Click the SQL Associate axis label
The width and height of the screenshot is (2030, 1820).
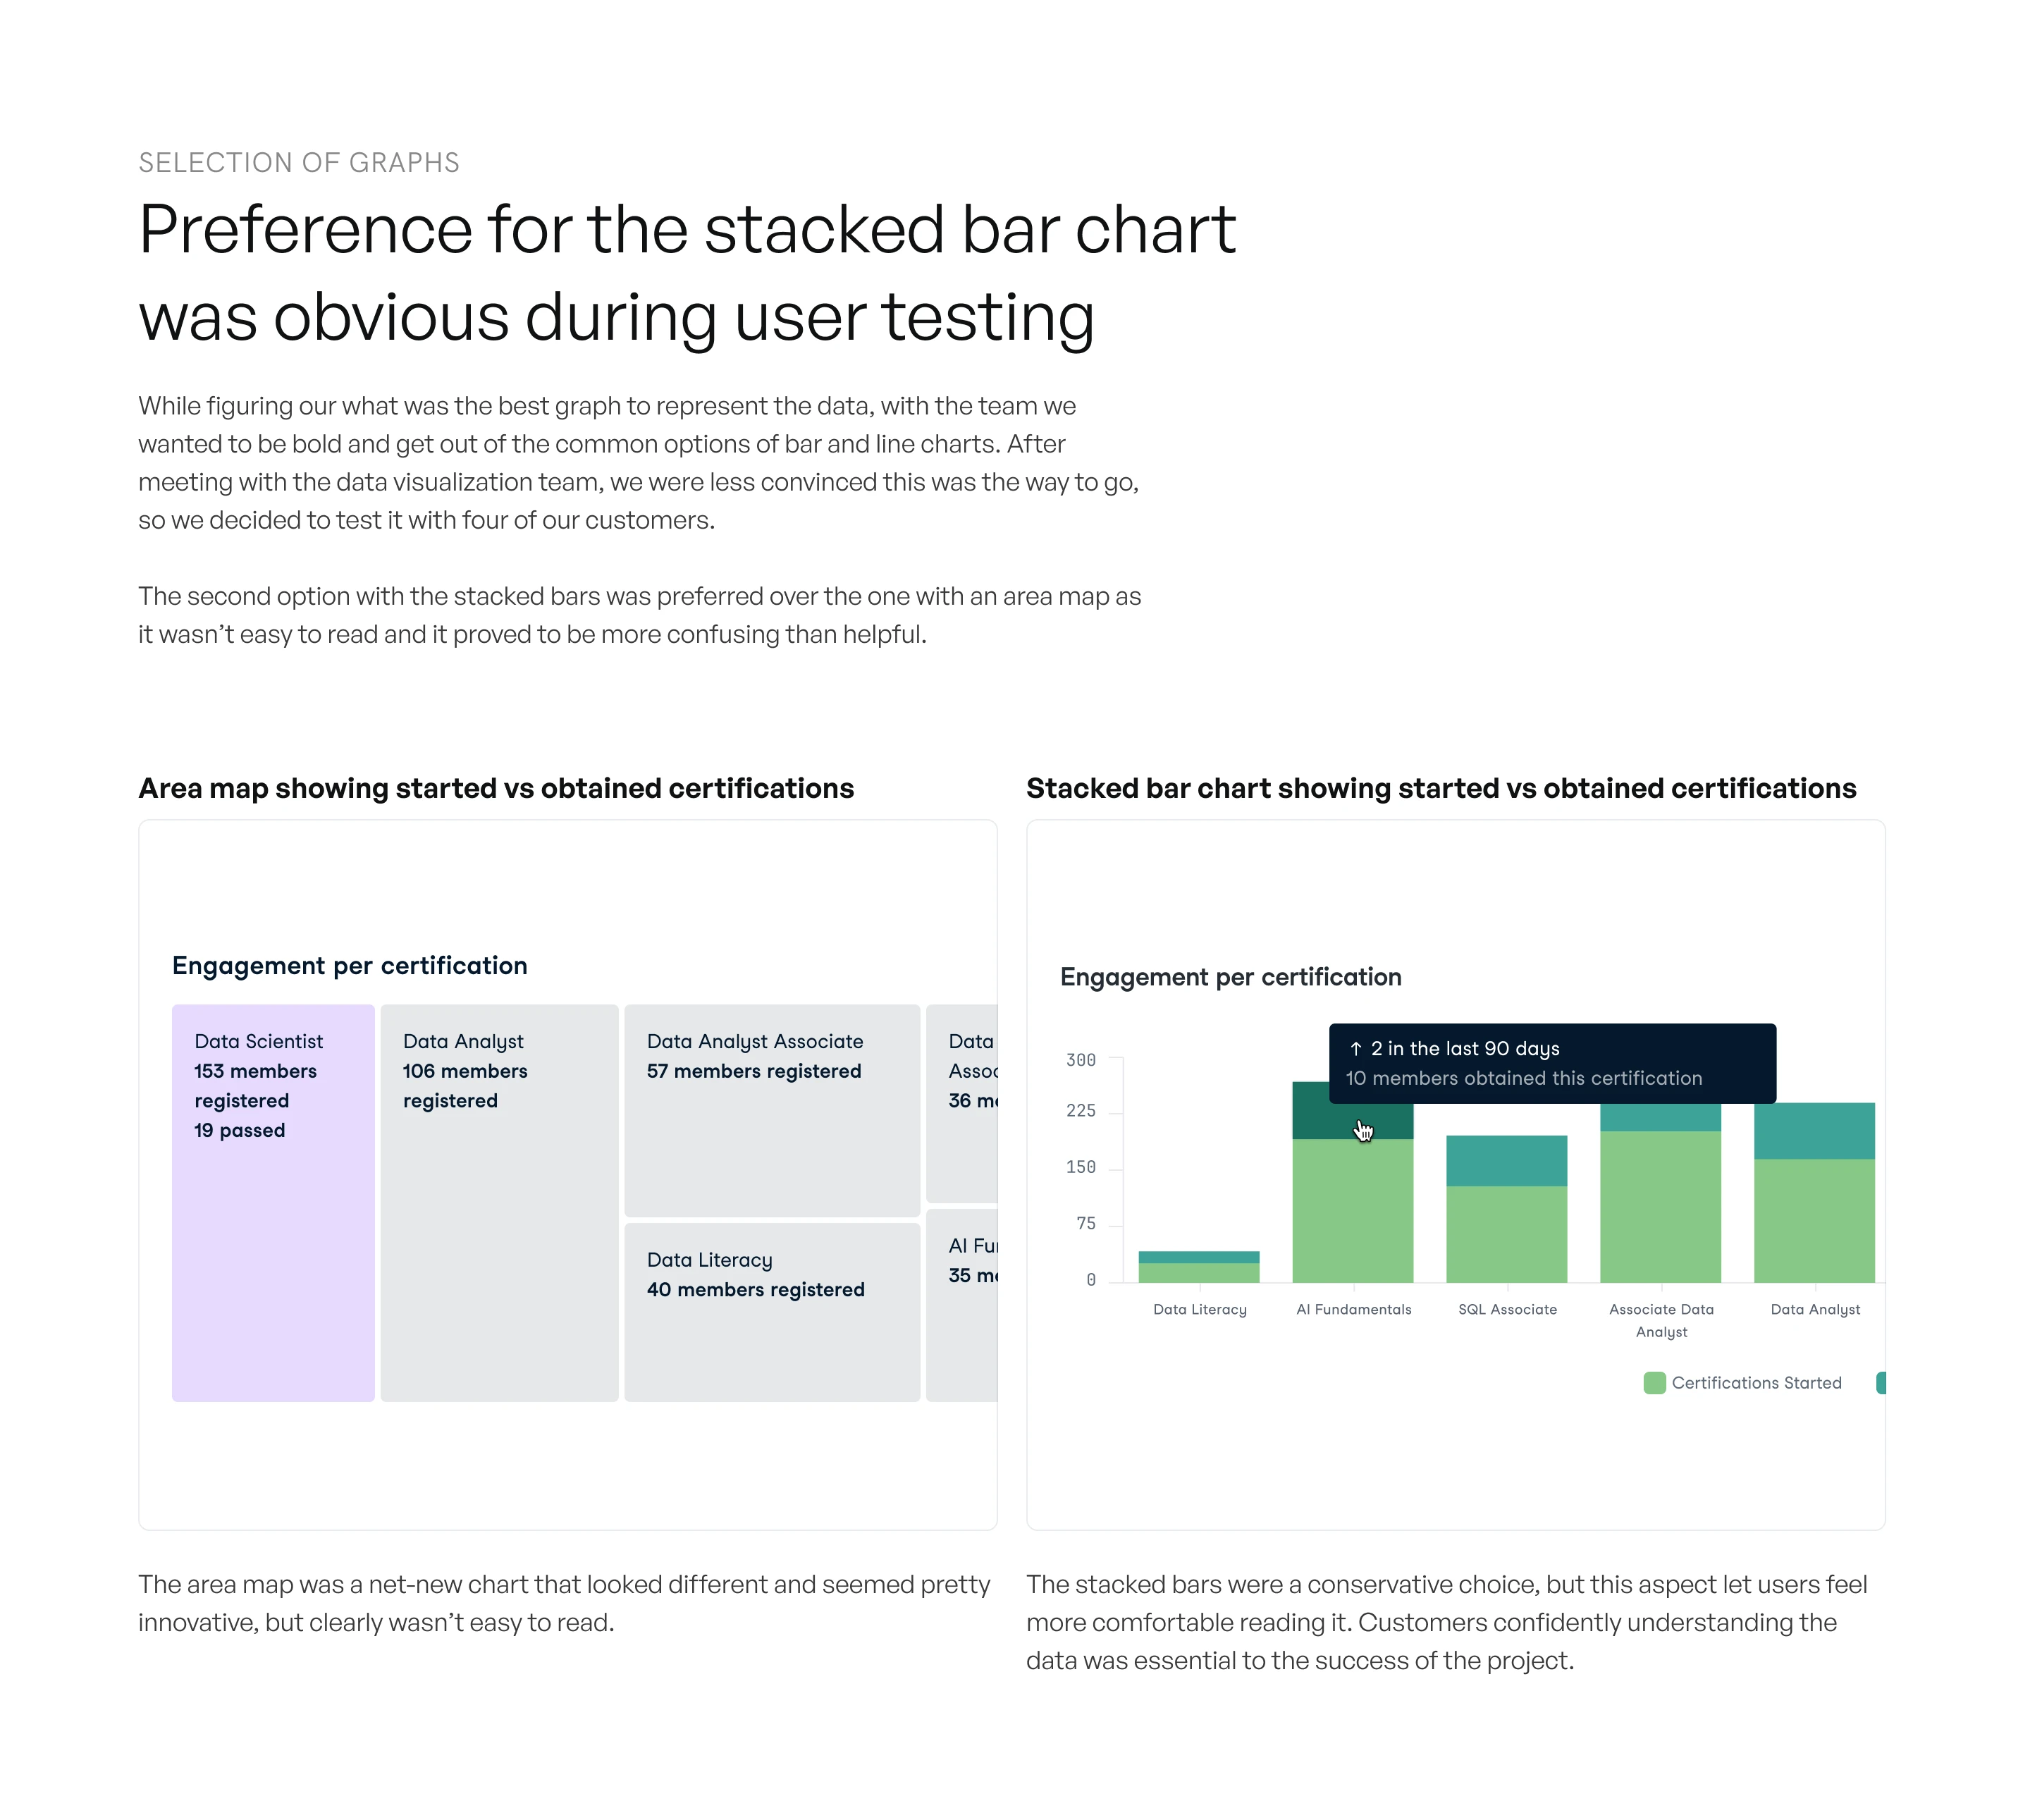click(1507, 1309)
